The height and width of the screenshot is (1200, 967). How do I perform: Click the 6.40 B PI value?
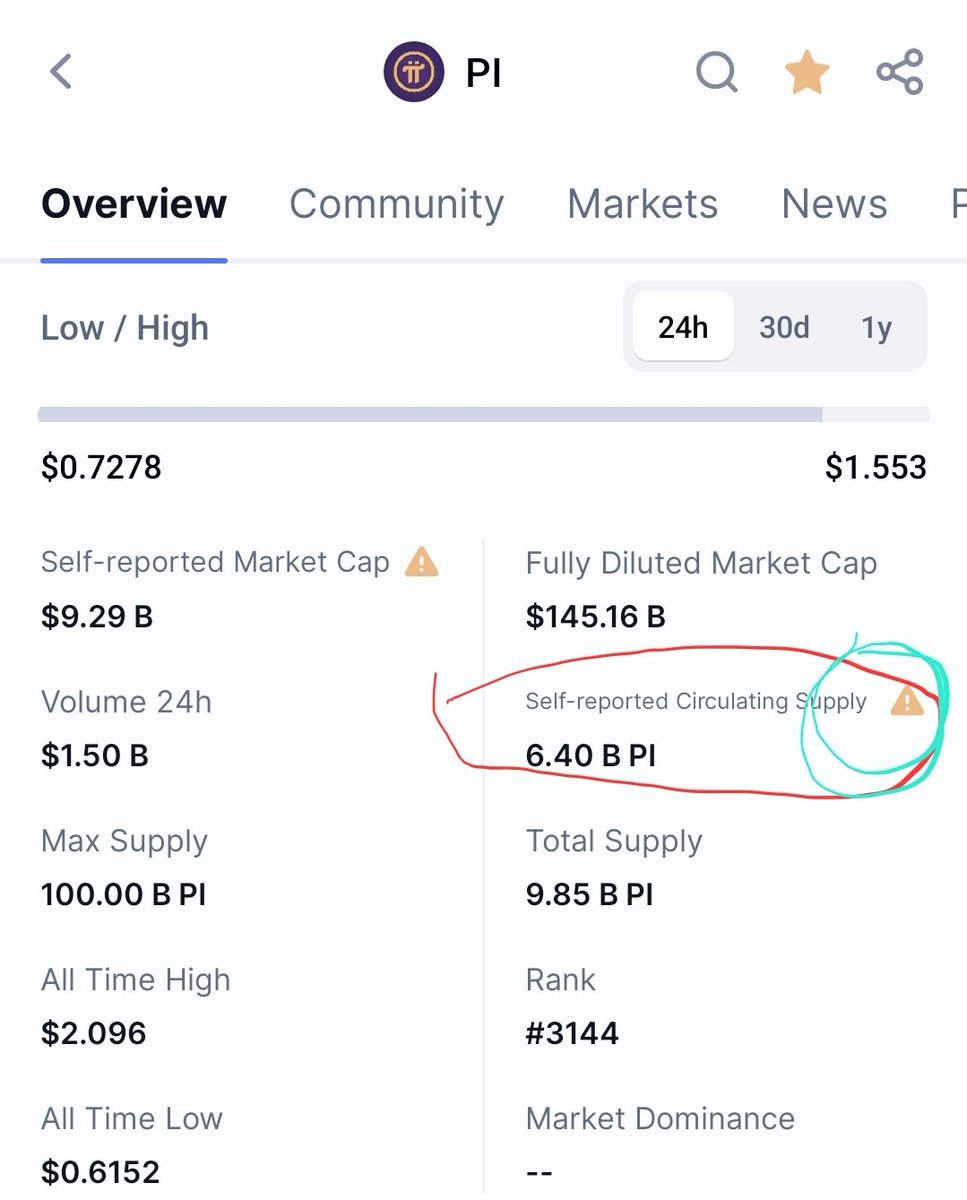pos(591,755)
